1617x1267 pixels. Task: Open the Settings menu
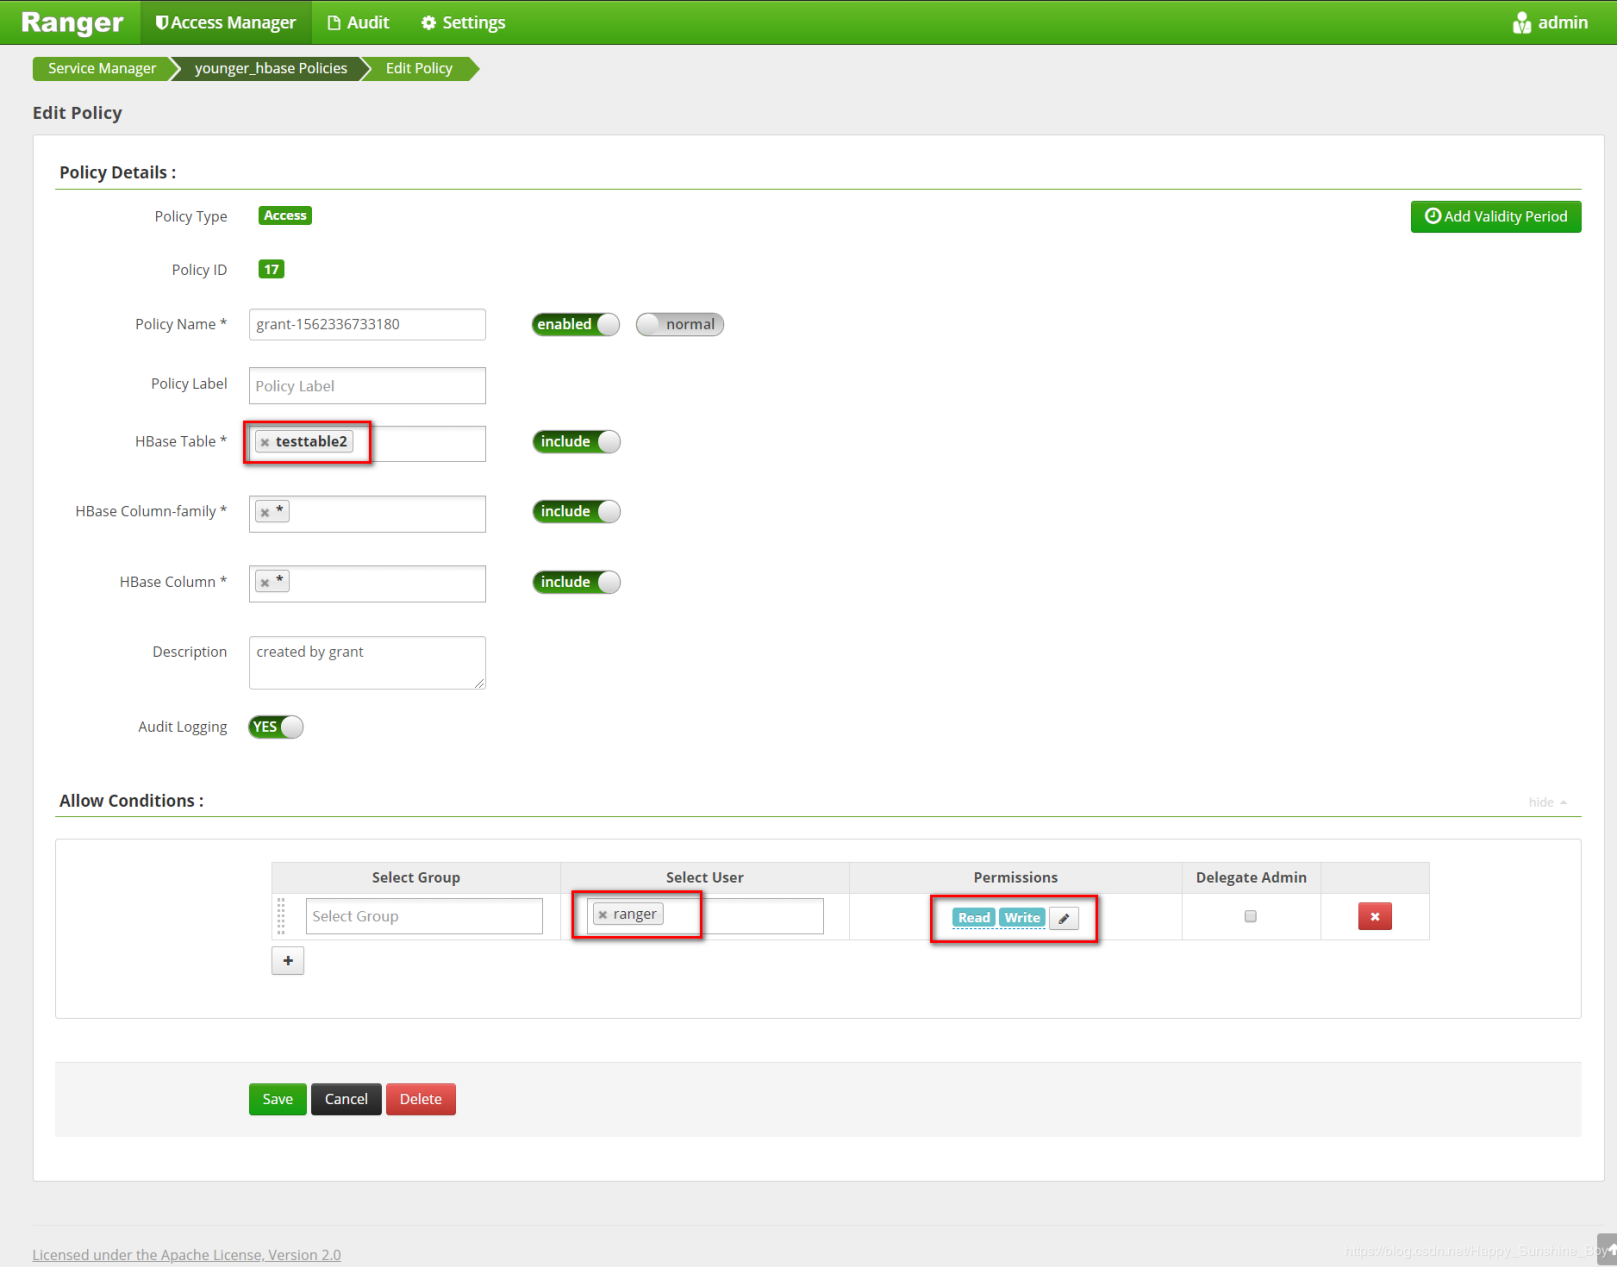[463, 22]
